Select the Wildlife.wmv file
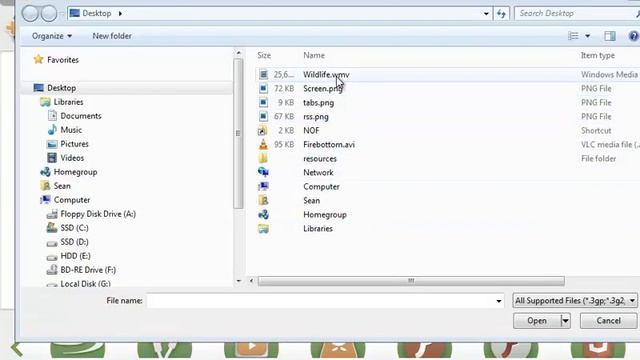This screenshot has height=360, width=640. pos(326,75)
